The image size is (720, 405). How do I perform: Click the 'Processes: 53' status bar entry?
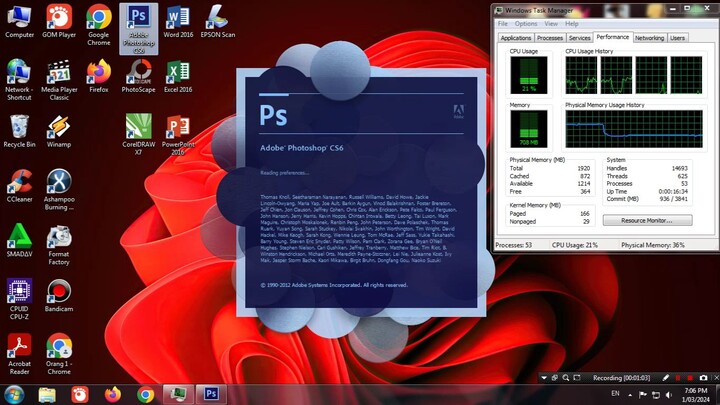(513, 245)
